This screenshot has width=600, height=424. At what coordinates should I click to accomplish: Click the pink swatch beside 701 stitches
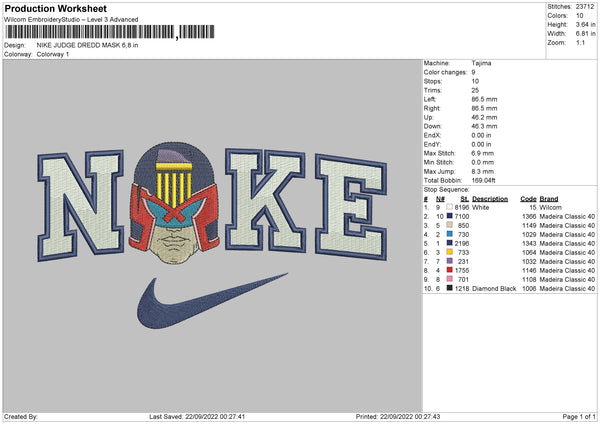[x=450, y=279]
